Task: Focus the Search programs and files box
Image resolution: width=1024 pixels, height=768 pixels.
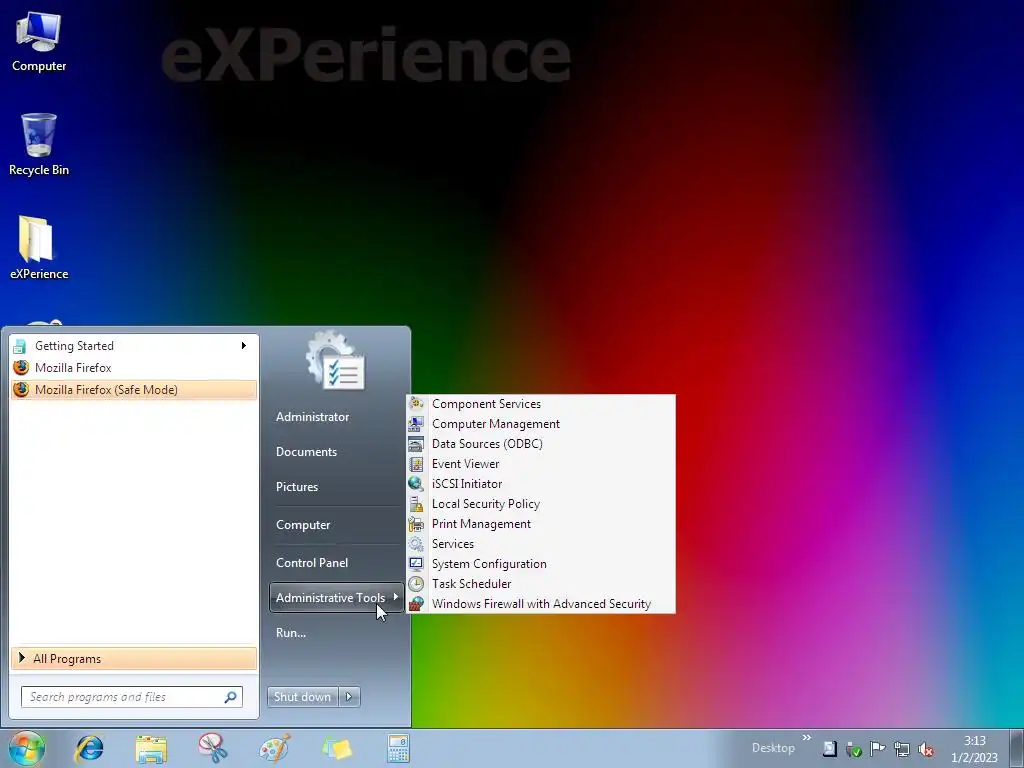Action: (x=132, y=697)
